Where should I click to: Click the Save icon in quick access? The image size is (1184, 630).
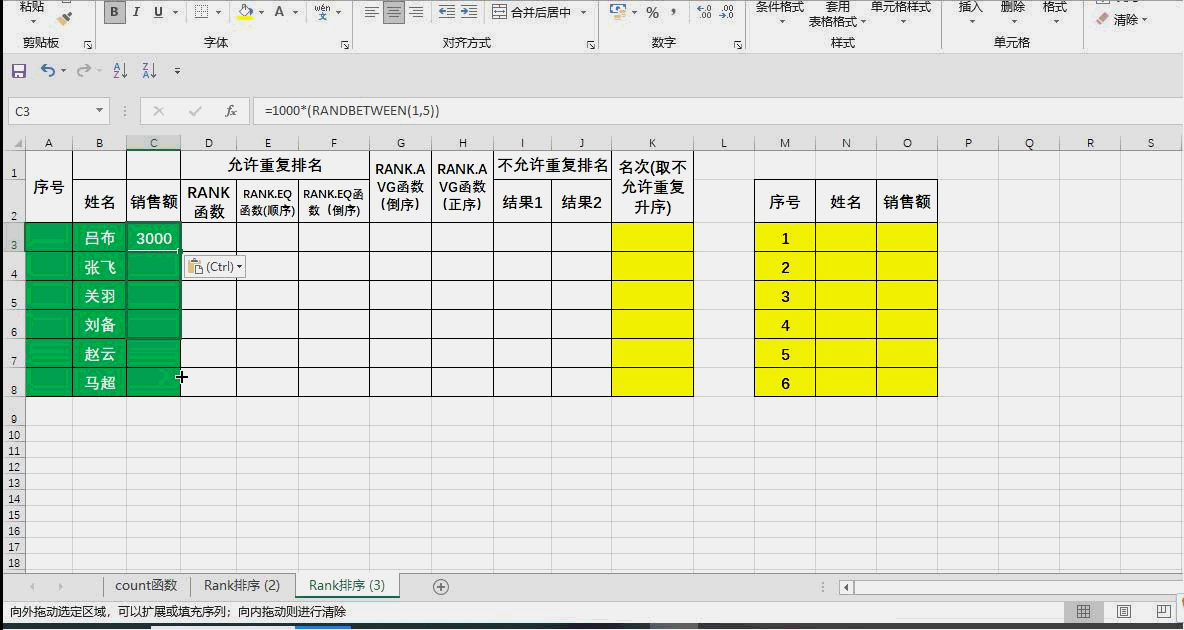[19, 71]
